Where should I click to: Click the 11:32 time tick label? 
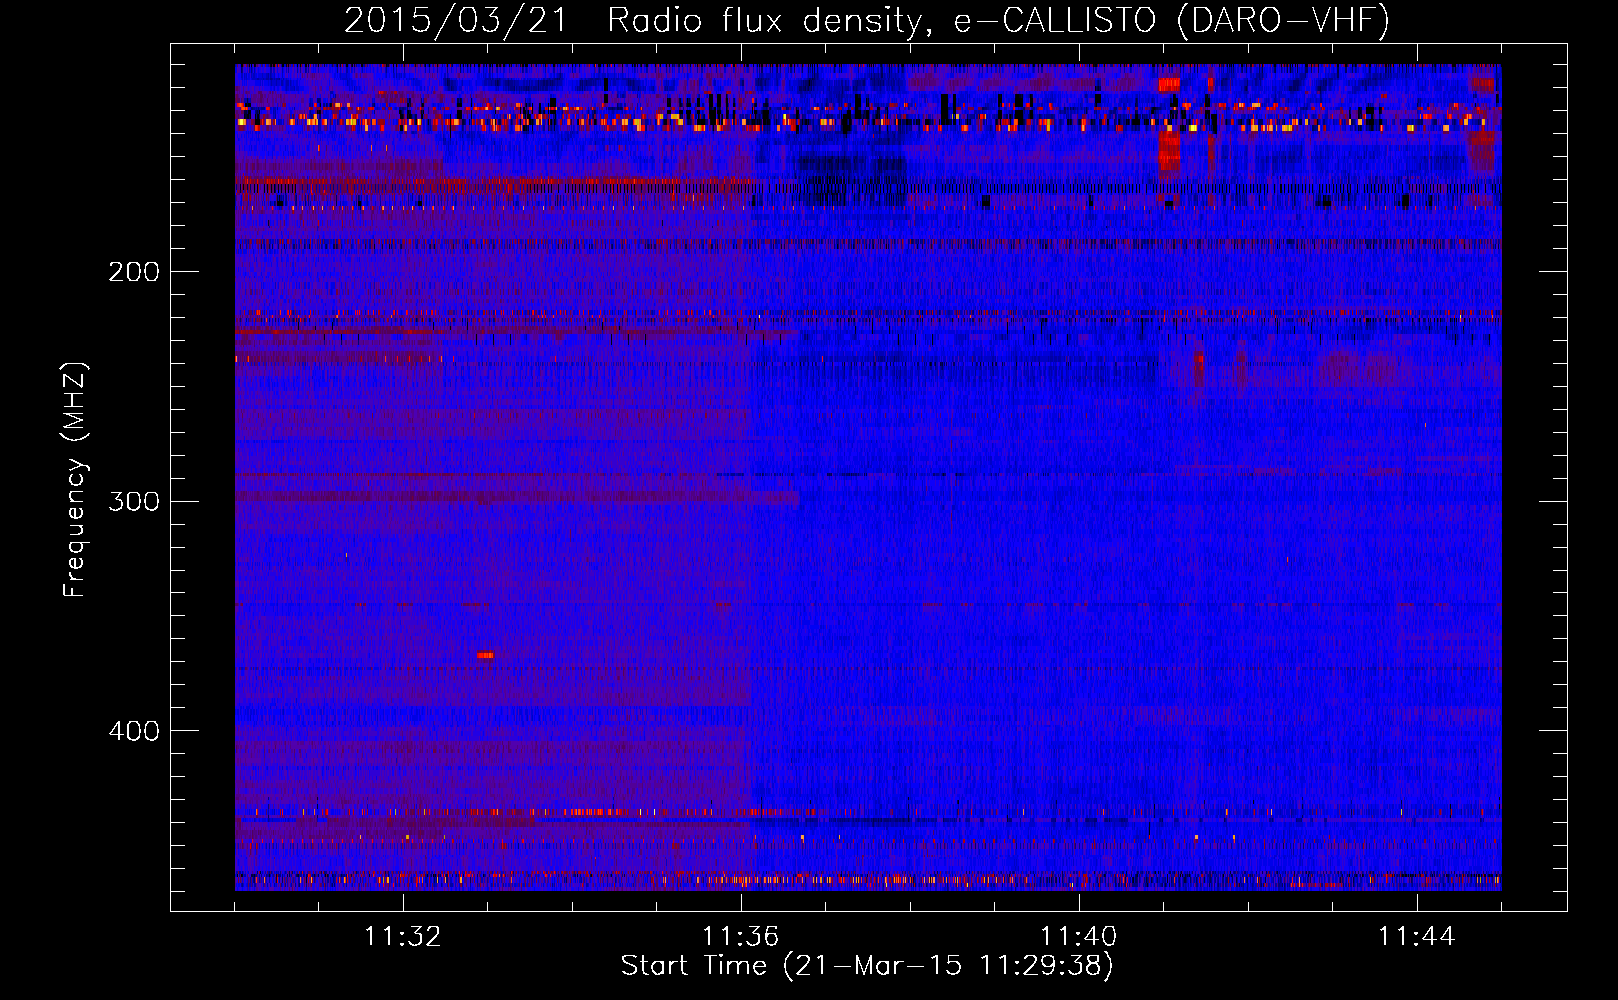(x=403, y=936)
